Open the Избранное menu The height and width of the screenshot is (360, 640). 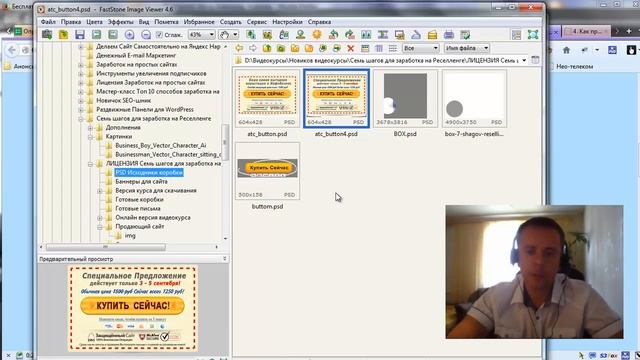pyautogui.click(x=199, y=22)
